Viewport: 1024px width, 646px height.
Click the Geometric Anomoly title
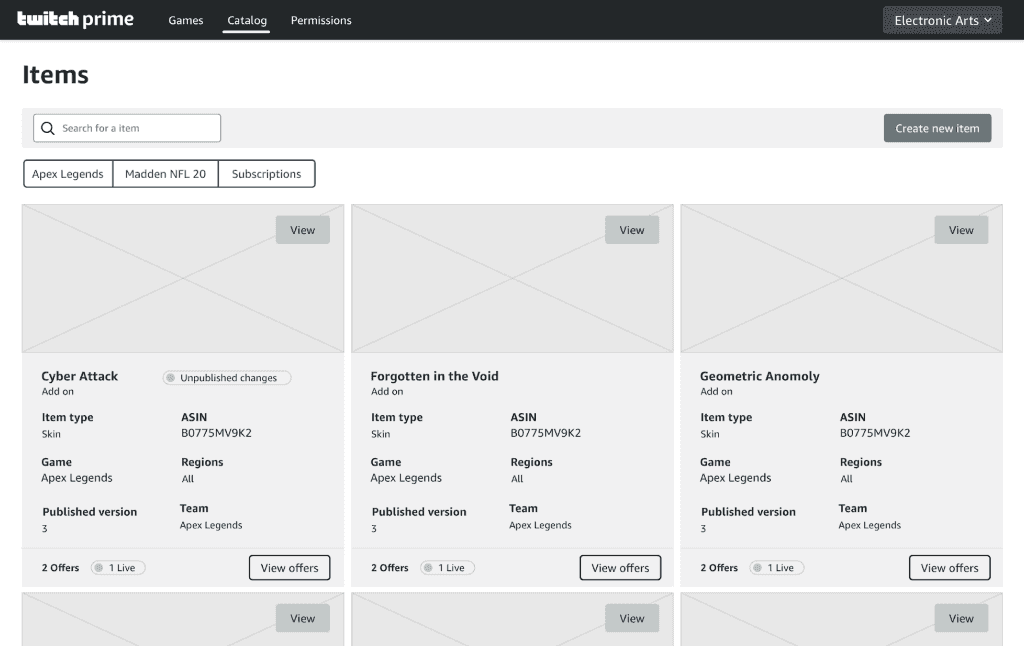(760, 376)
